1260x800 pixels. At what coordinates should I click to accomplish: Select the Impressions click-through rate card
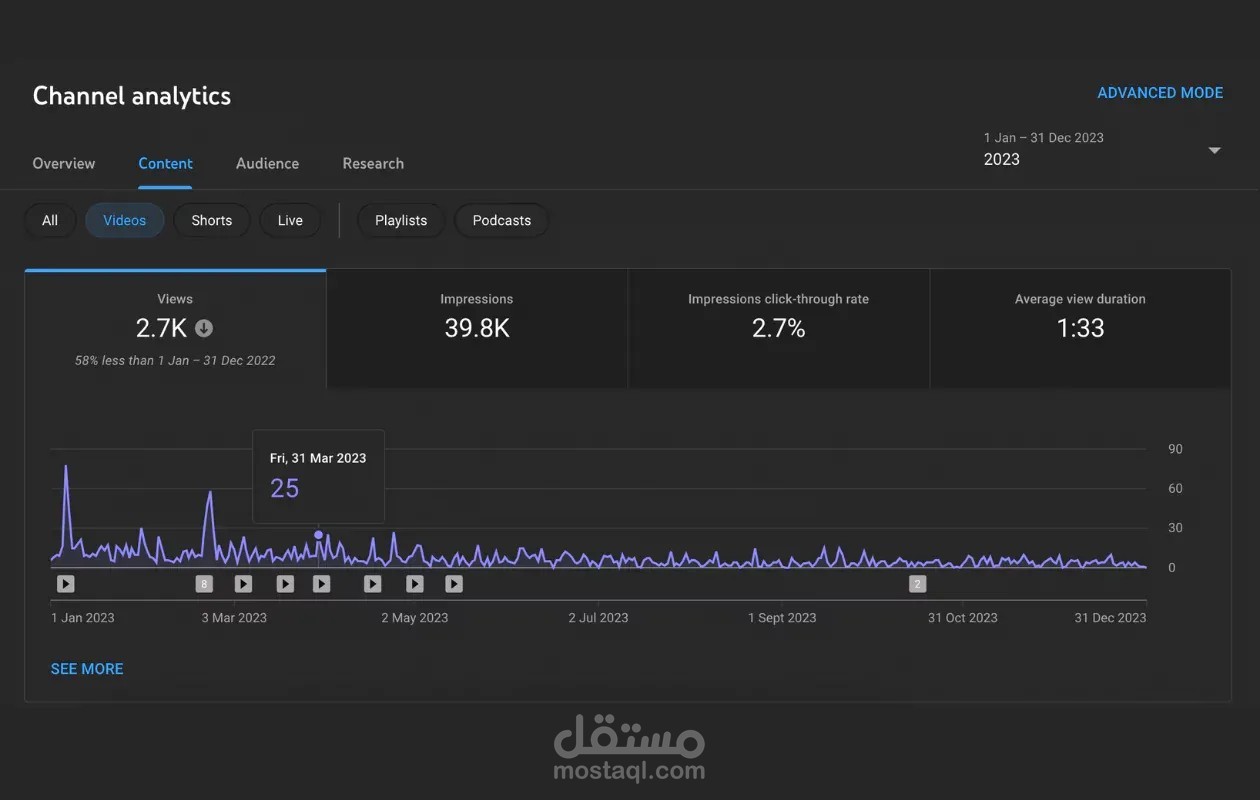pos(779,328)
